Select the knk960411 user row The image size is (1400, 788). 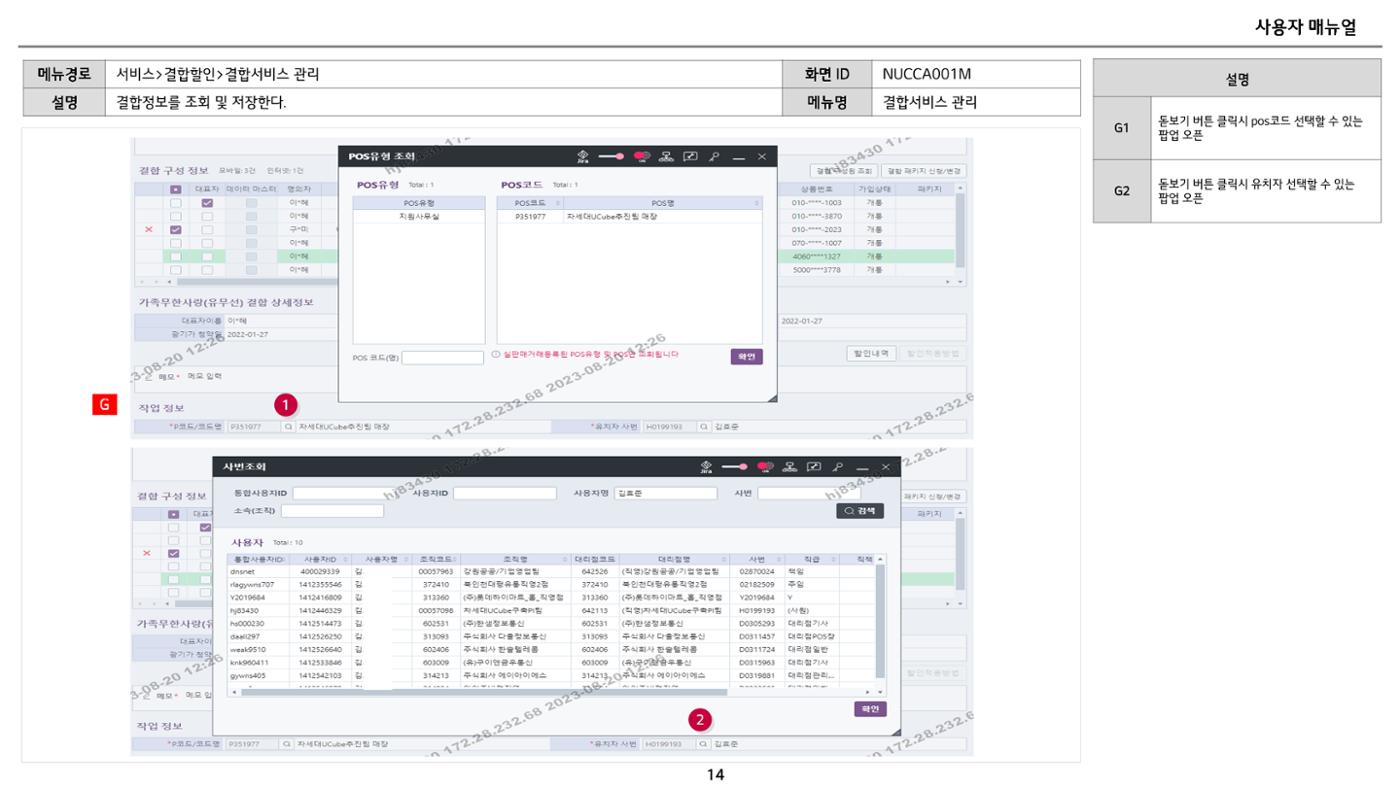(x=551, y=662)
